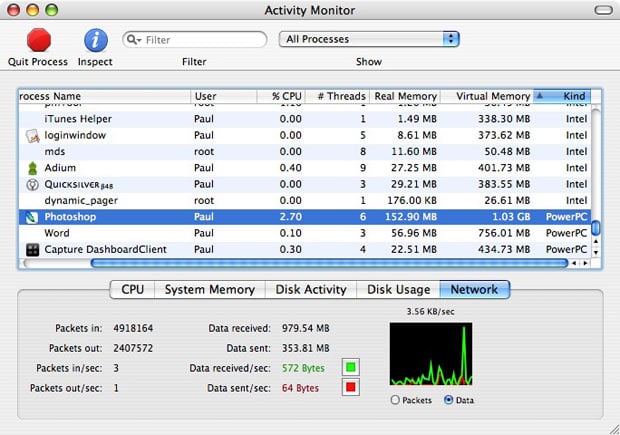The image size is (620, 435).
Task: Click the Capture DashboardClient icon
Action: coord(32,250)
